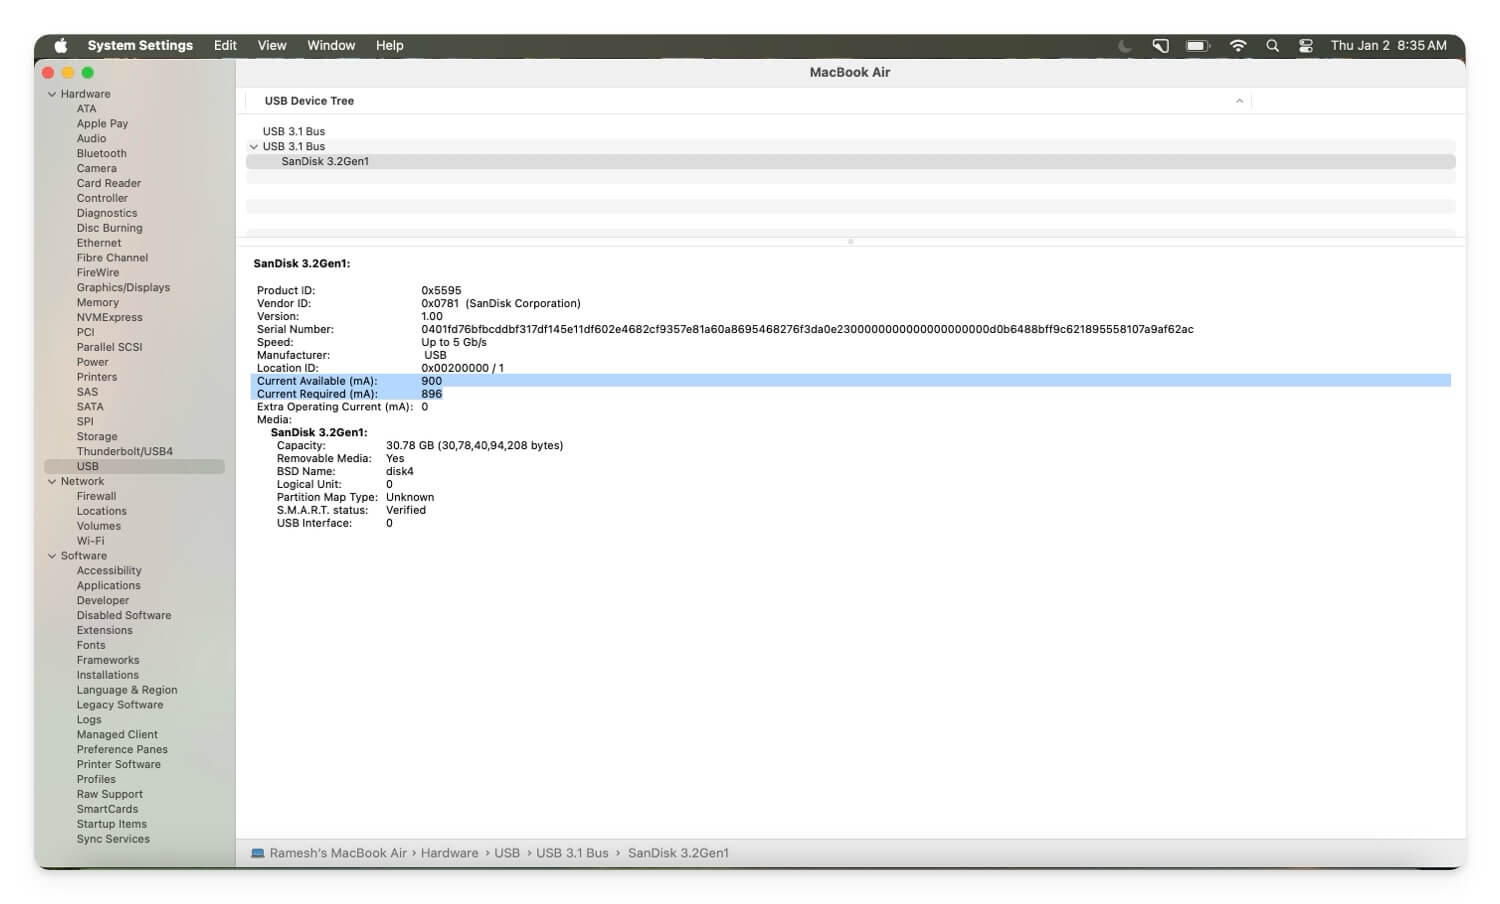Click SanDisk 3.2Gen1 in the path bar

[x=678, y=853]
